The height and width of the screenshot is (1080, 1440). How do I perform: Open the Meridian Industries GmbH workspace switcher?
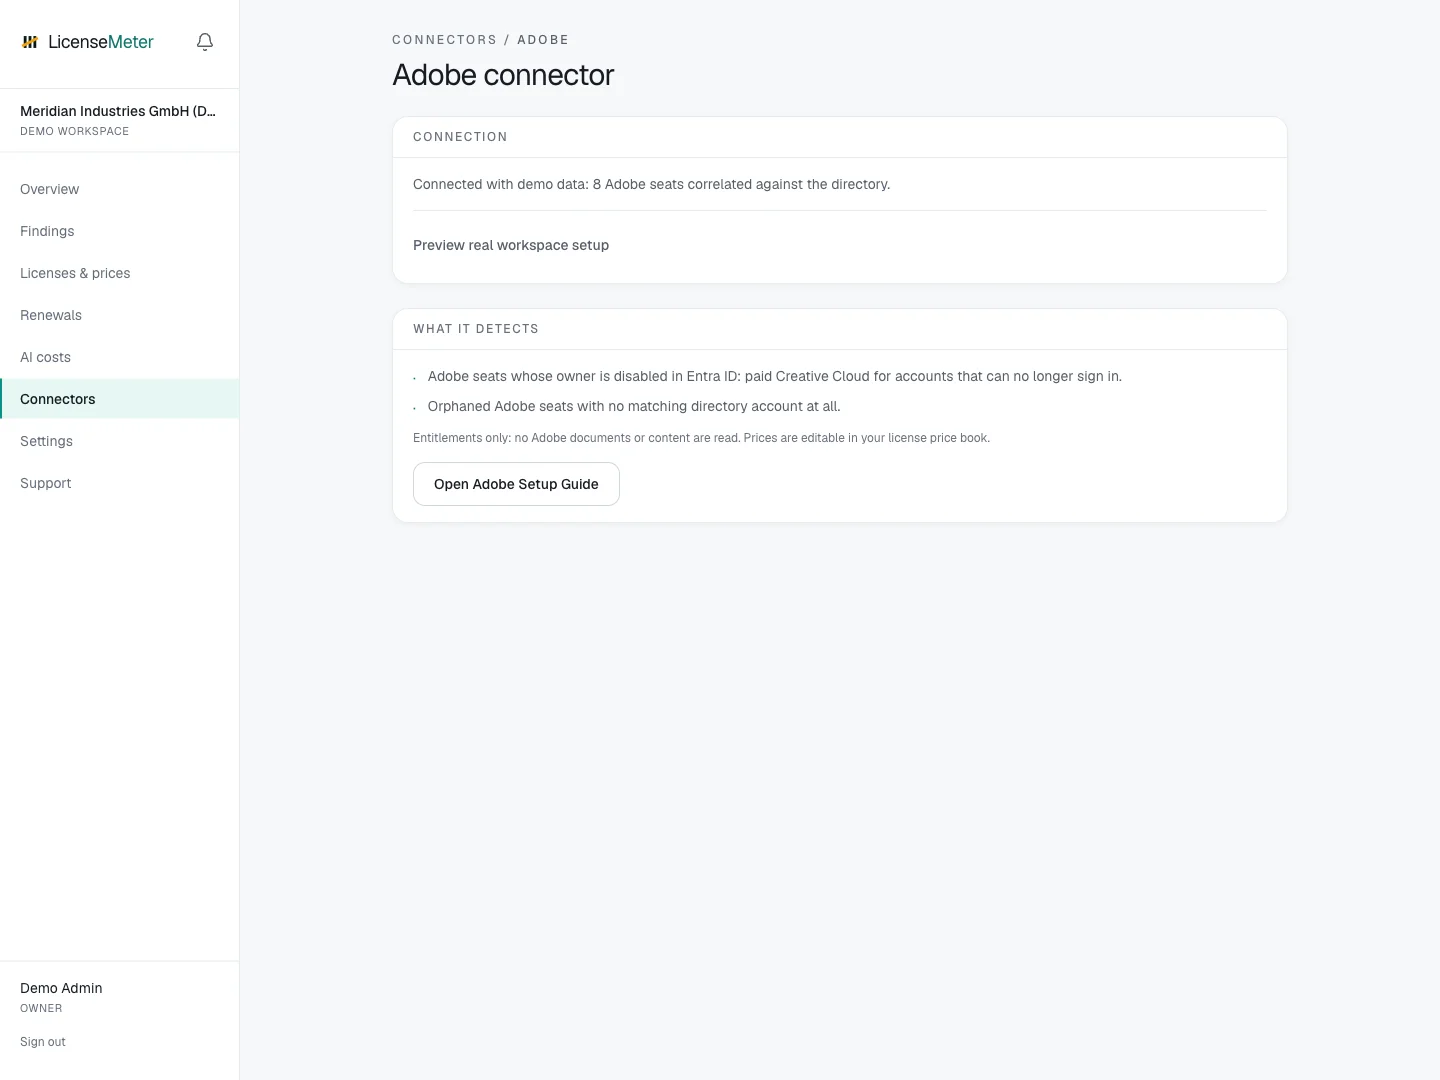click(119, 120)
